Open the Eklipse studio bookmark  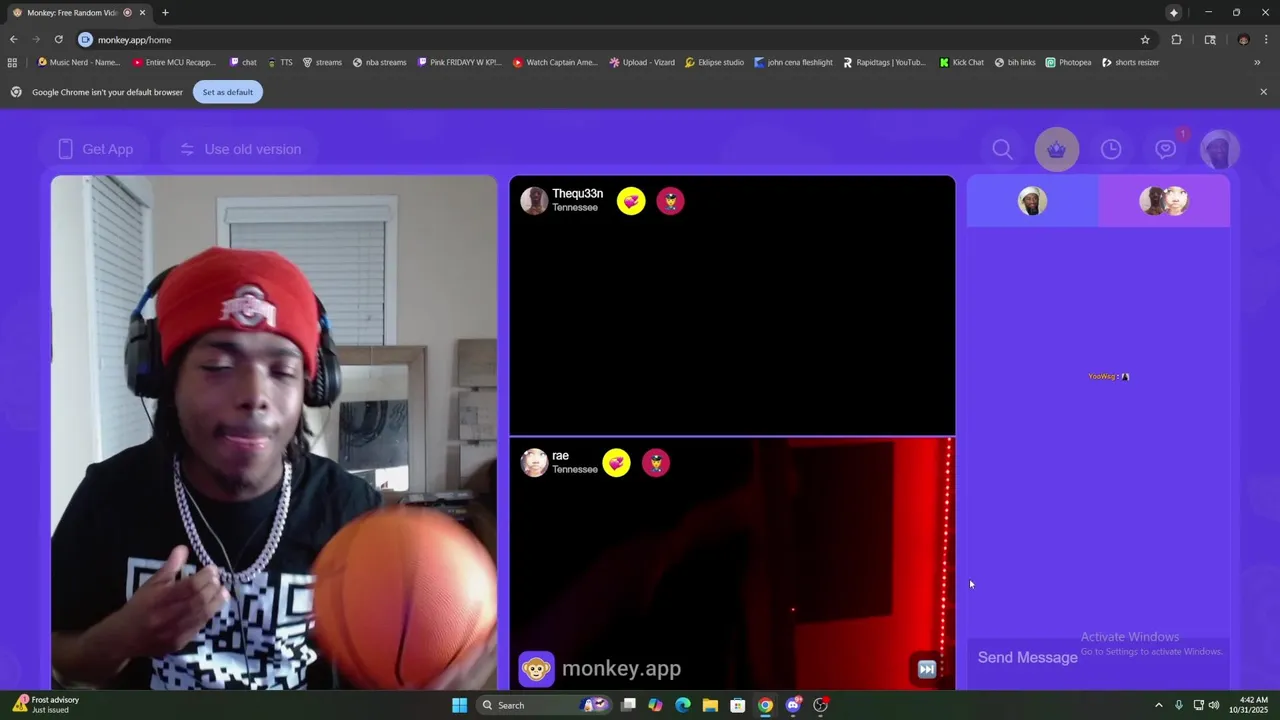(715, 62)
